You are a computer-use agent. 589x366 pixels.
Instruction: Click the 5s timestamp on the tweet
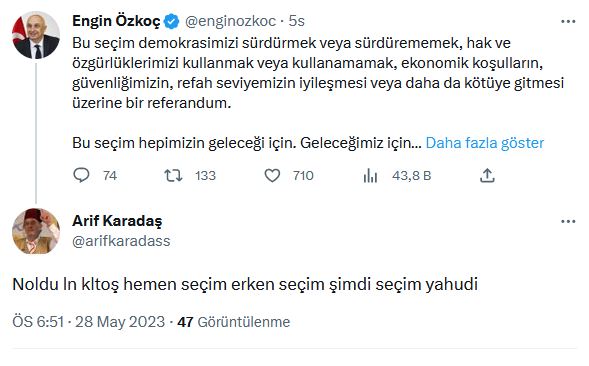(x=296, y=21)
